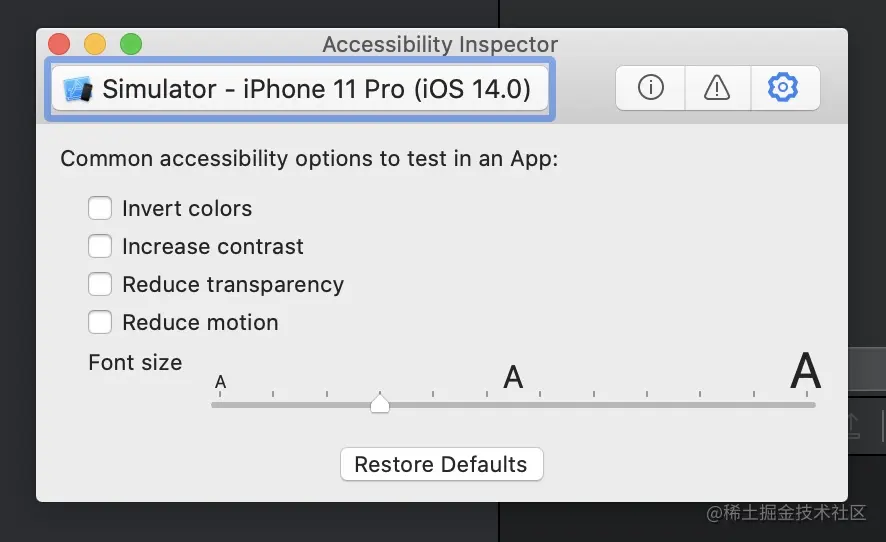Open the Simulator - iPhone 11 Pro target dropdown

click(x=300, y=89)
